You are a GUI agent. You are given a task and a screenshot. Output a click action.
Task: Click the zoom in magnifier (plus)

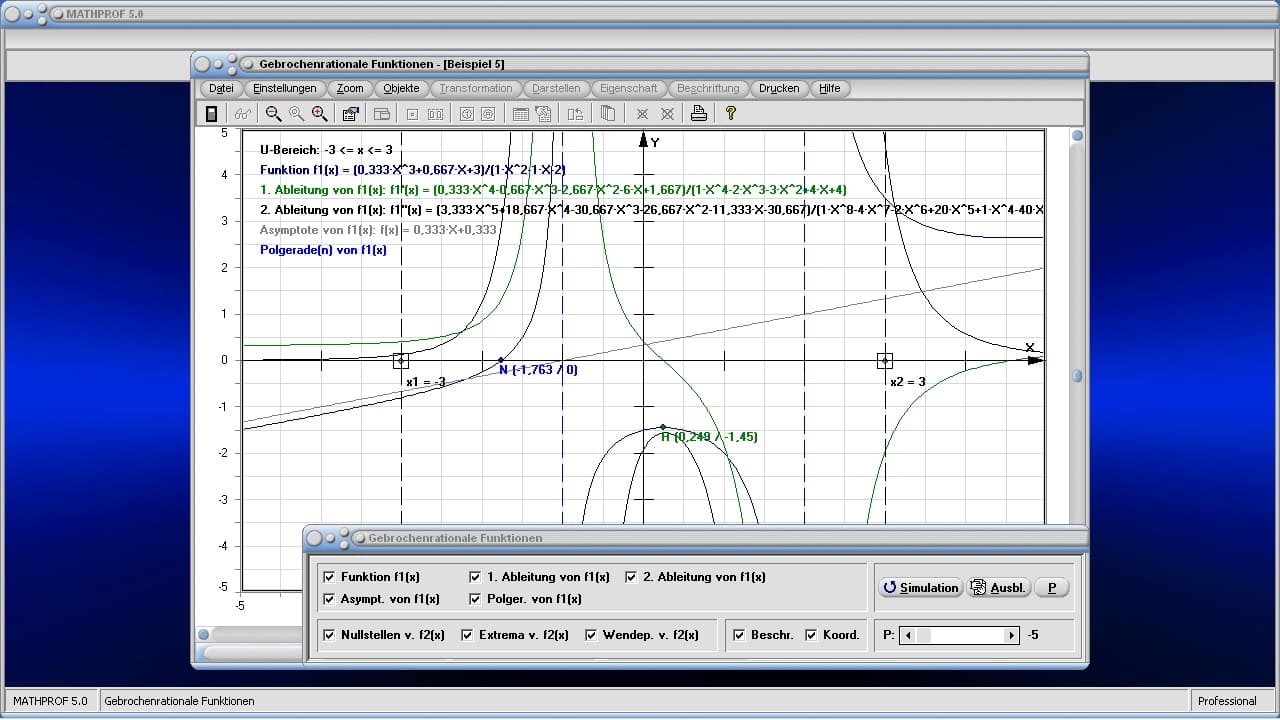tap(319, 114)
